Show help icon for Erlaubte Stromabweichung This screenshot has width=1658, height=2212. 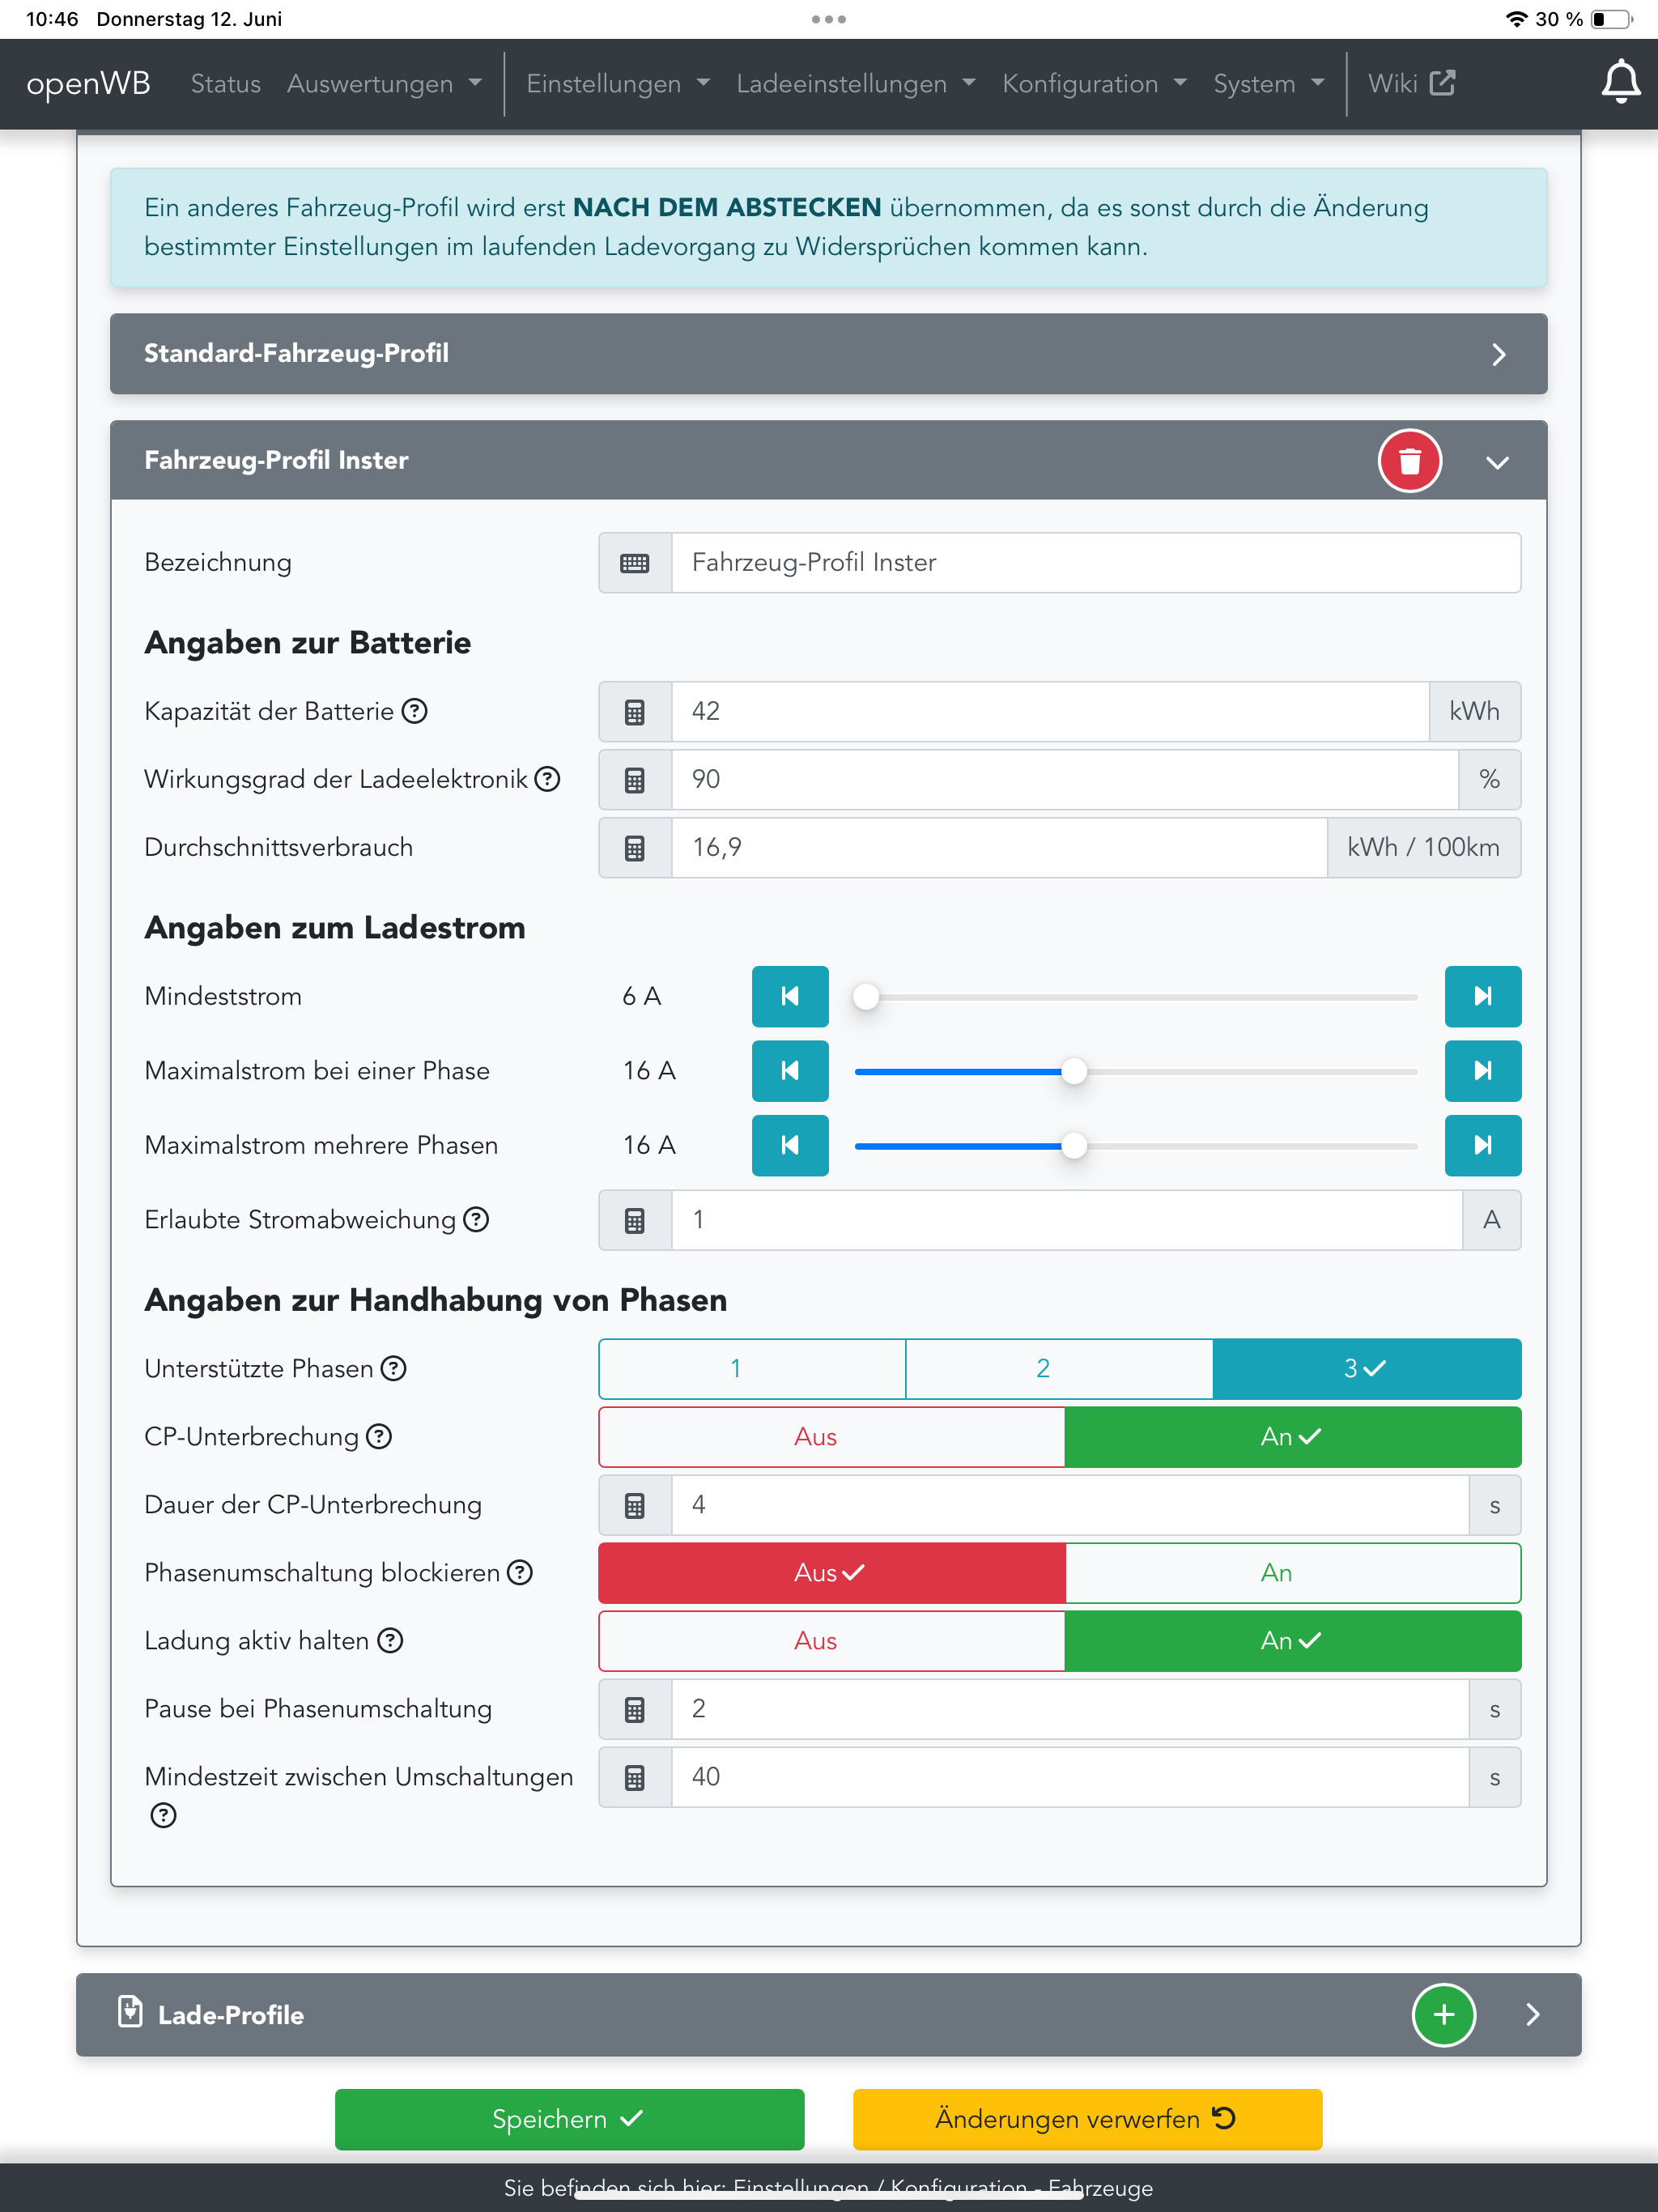477,1220
